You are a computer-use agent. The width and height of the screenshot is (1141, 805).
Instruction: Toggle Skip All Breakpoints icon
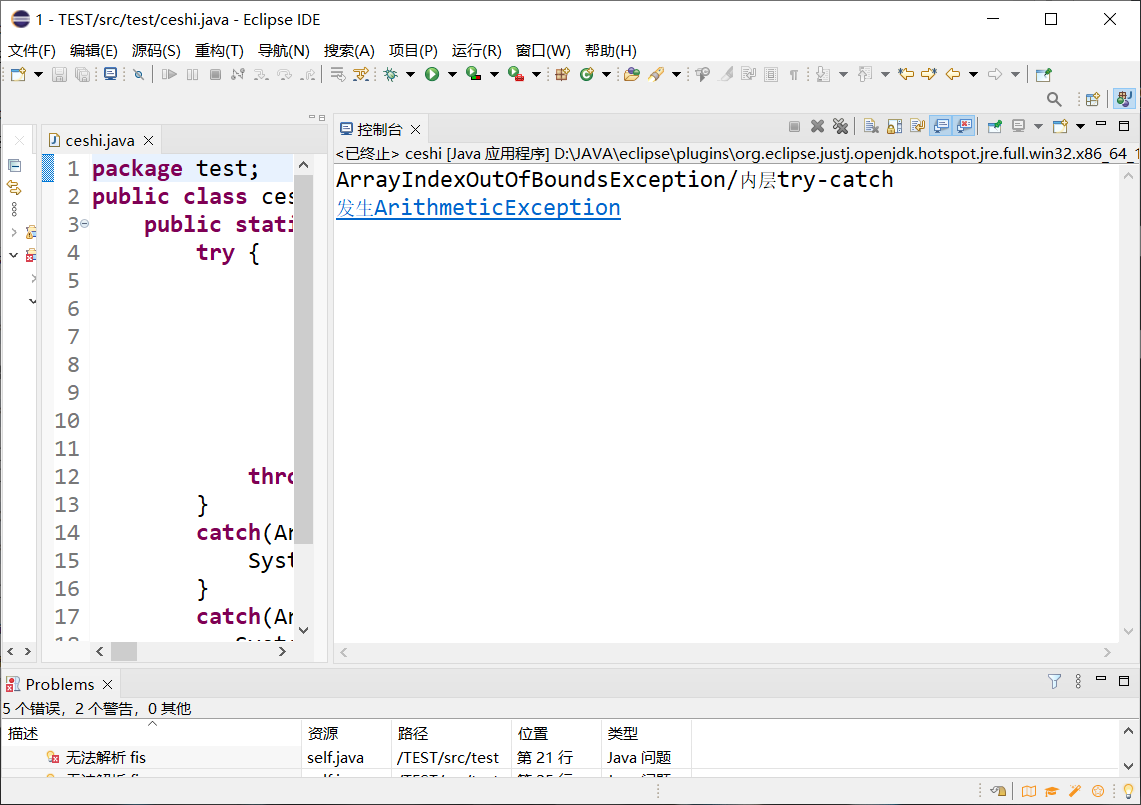[x=138, y=74]
